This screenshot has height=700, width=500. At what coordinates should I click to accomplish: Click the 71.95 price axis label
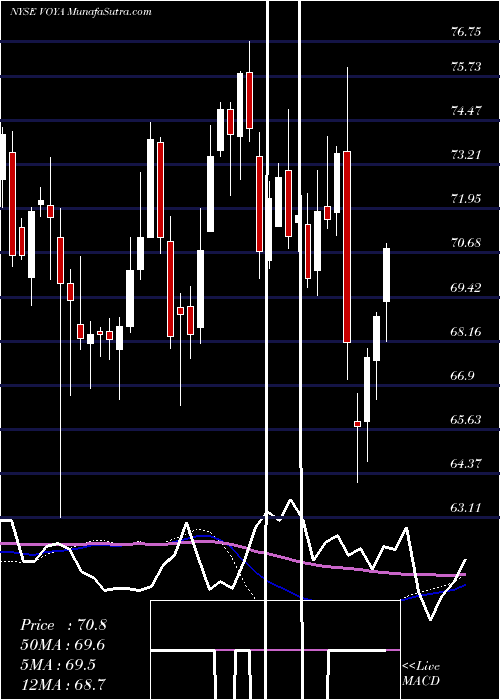[466, 199]
